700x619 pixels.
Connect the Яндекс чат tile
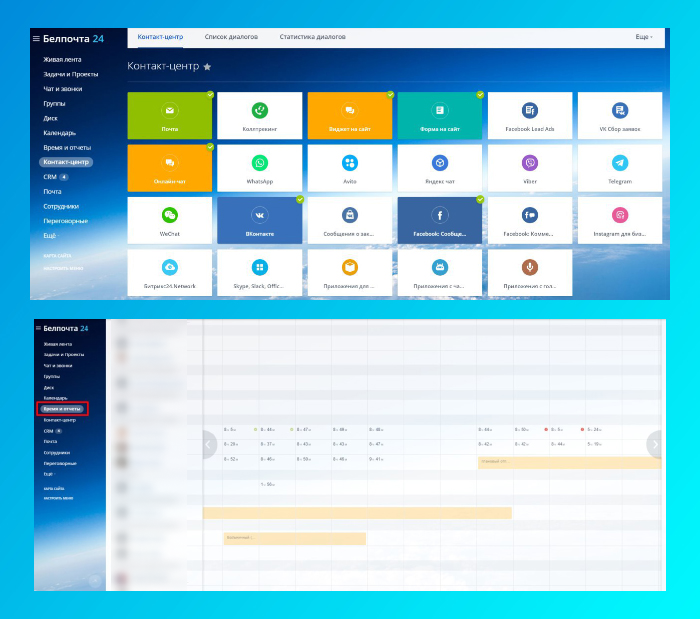[440, 168]
